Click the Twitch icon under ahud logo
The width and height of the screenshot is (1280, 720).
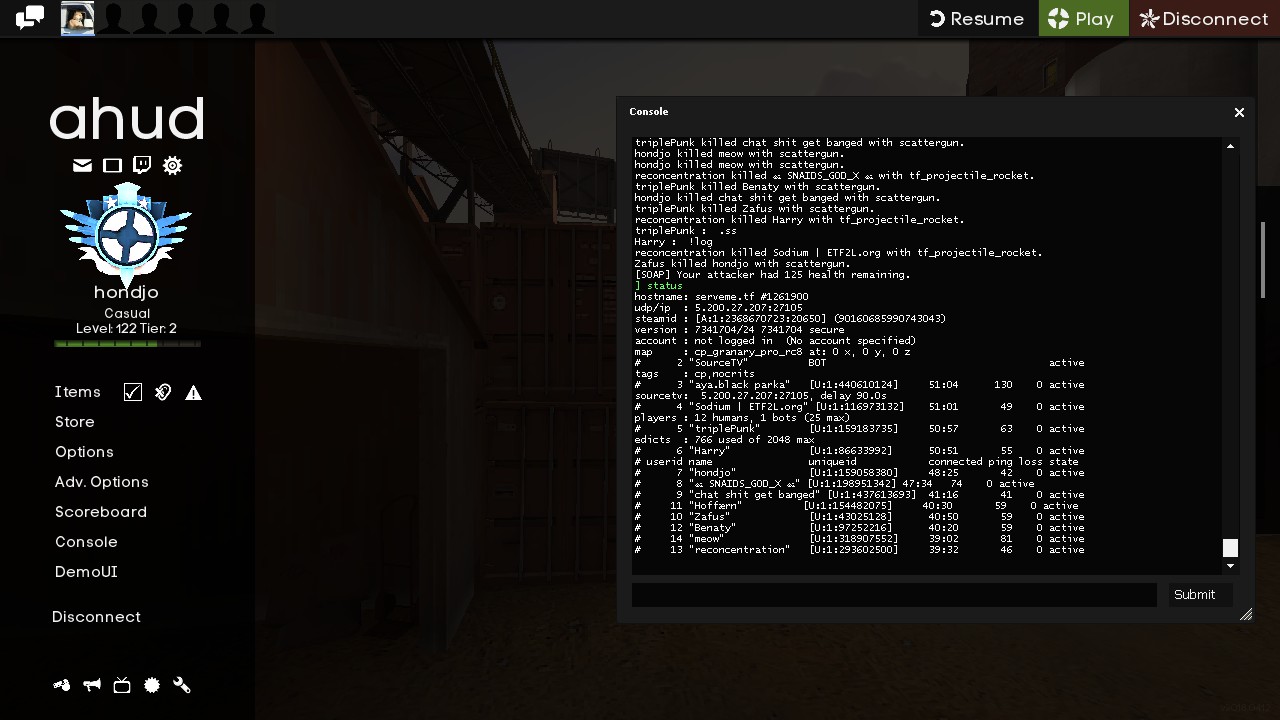tap(142, 165)
